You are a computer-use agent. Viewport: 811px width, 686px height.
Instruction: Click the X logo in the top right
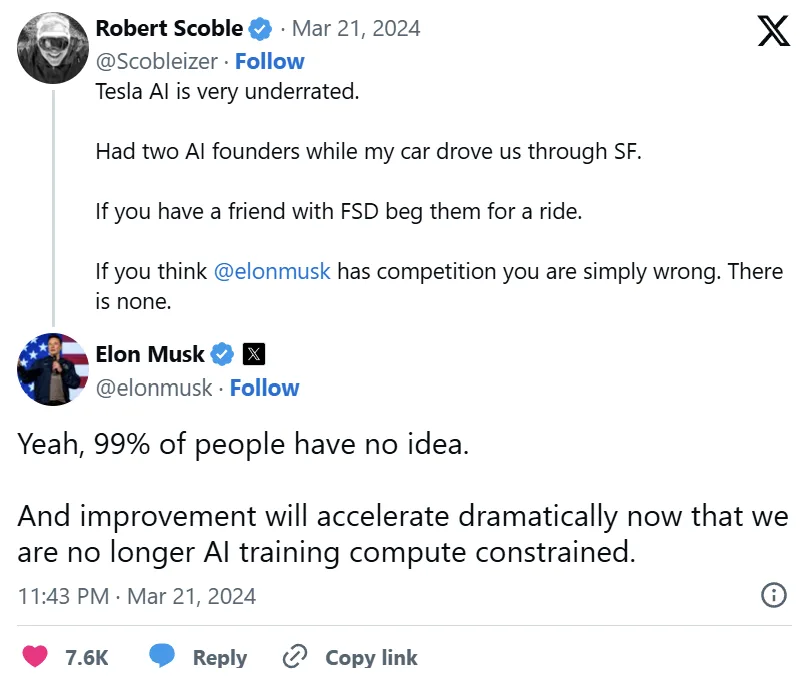coord(773,31)
